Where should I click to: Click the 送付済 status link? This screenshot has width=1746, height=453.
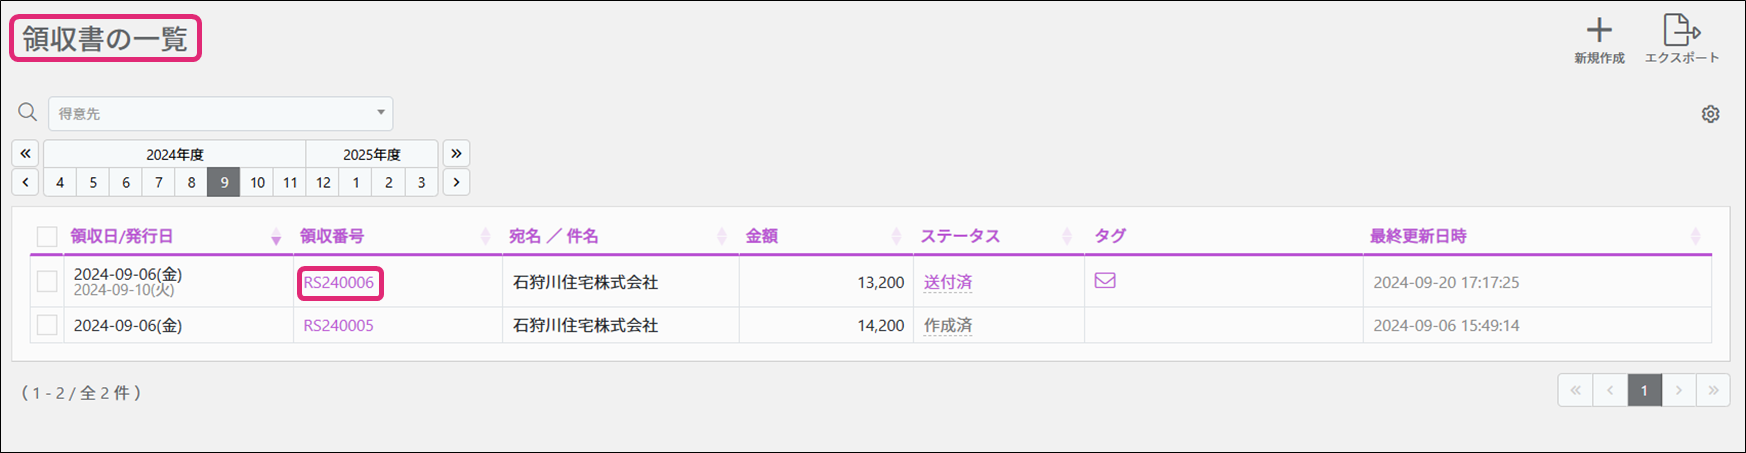point(947,282)
